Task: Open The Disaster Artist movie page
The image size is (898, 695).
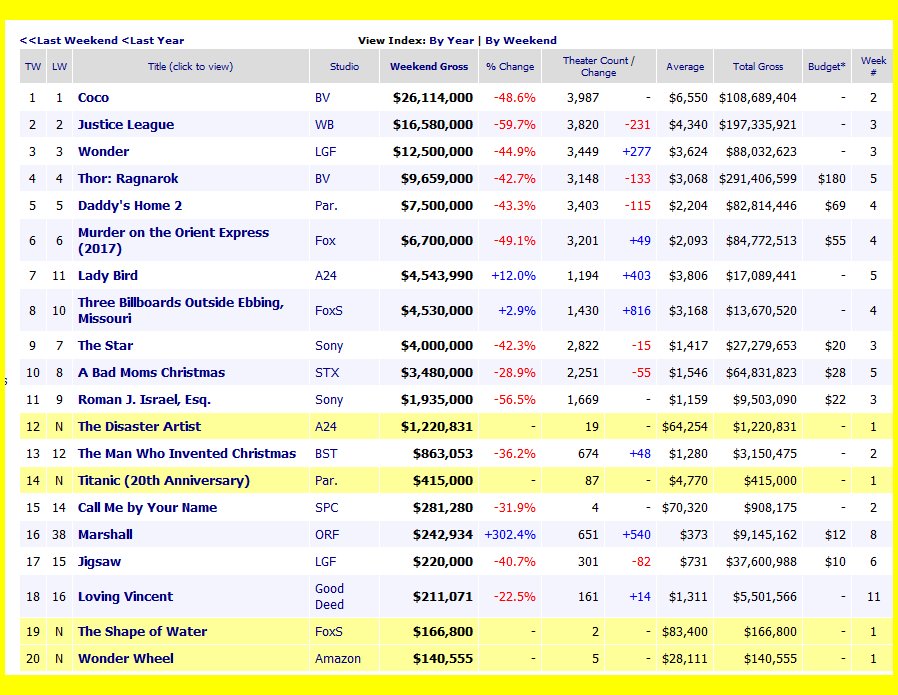Action: [140, 427]
